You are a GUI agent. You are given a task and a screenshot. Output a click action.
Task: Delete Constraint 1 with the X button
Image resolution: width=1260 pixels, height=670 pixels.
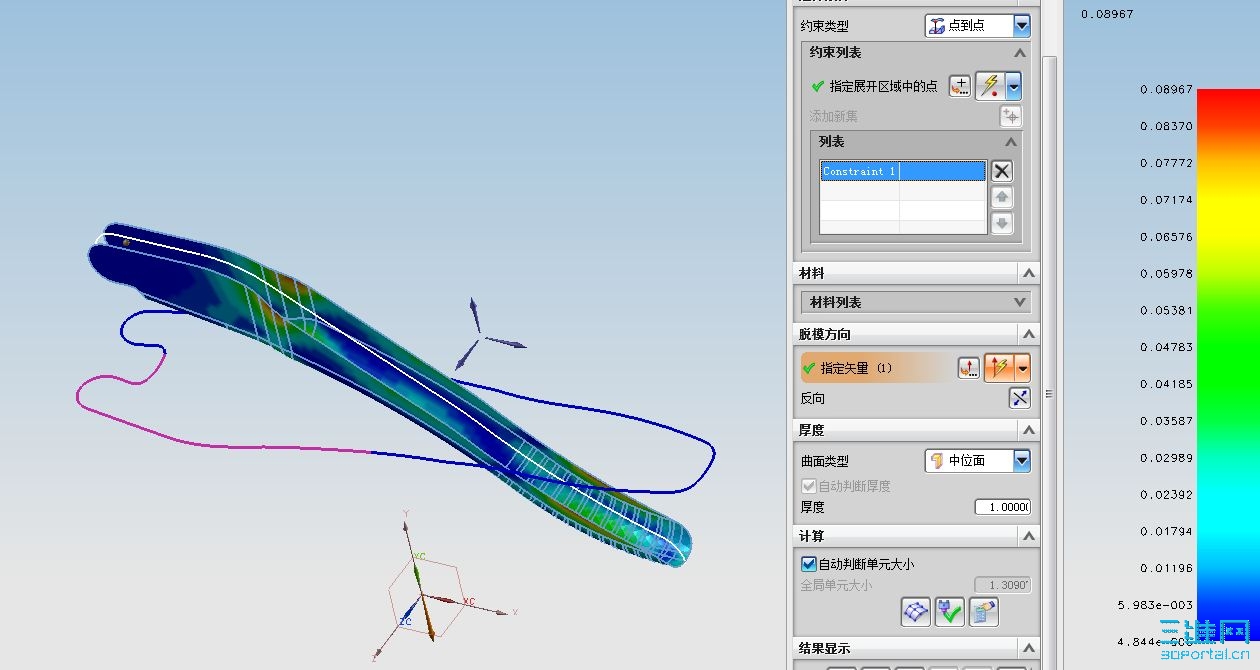1002,171
